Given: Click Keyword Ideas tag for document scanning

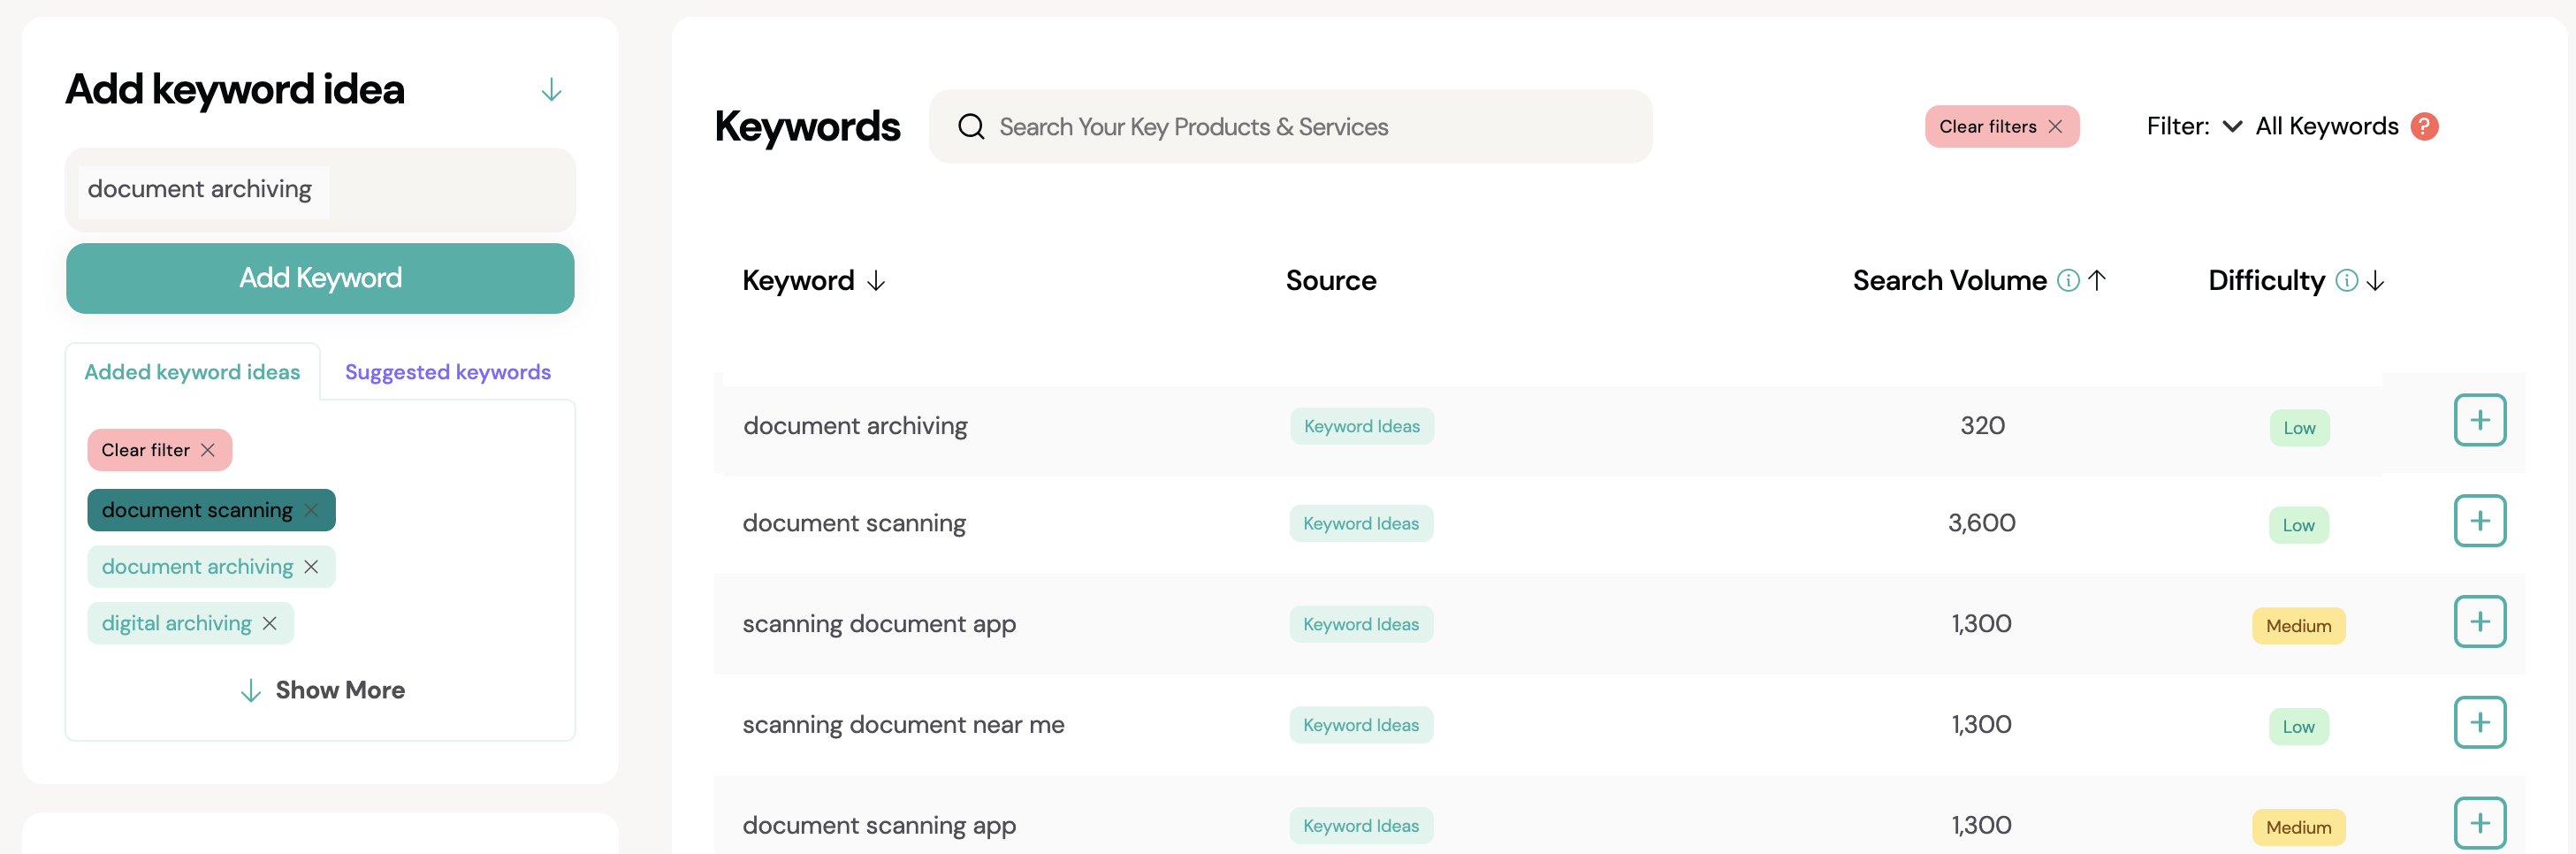Looking at the screenshot, I should click(1361, 524).
